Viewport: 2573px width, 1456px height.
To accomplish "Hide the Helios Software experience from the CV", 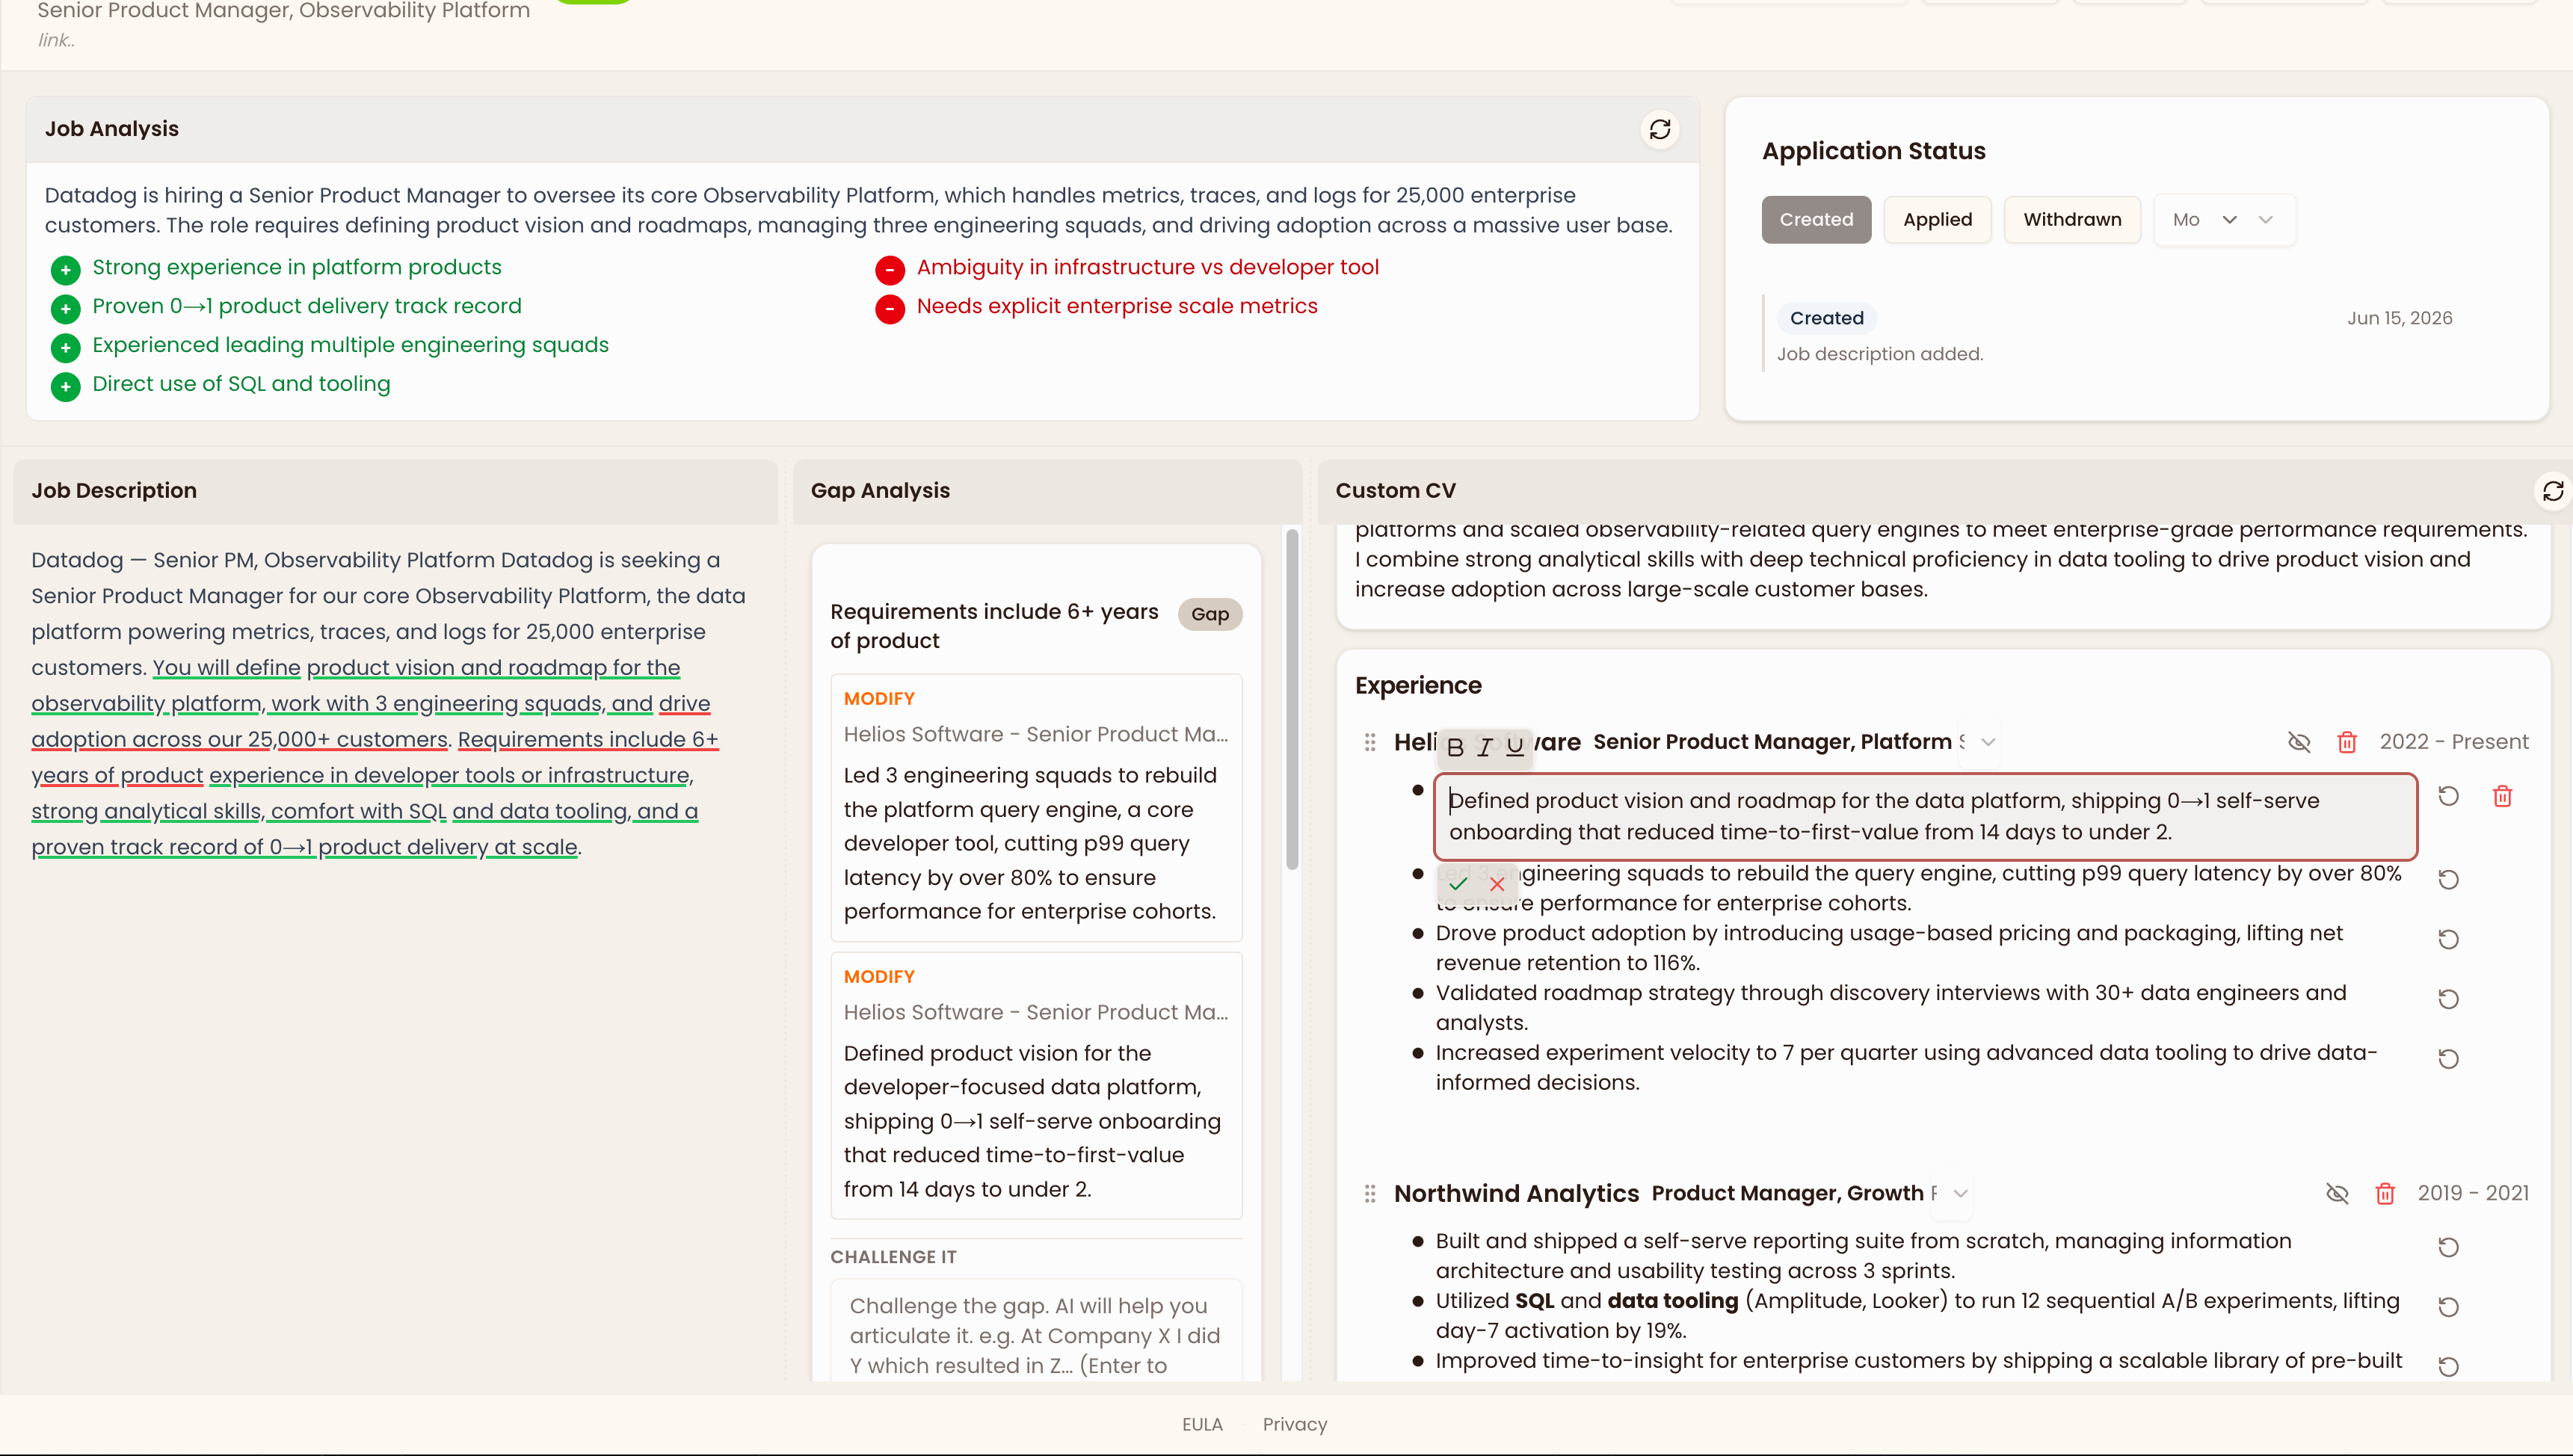I will pos(2299,742).
